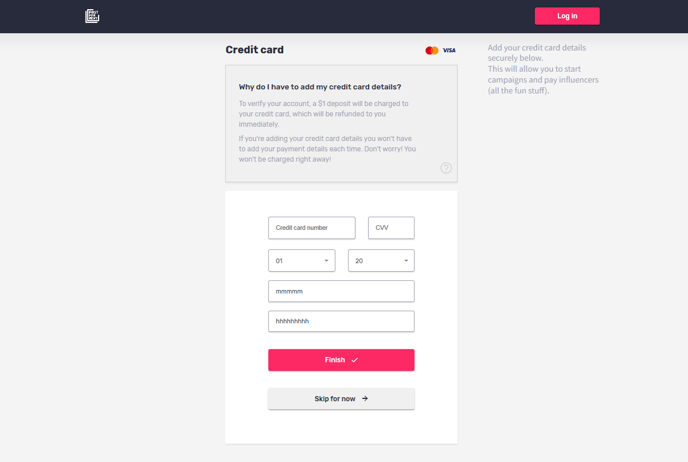This screenshot has width=688, height=462.
Task: Choose Skip for now
Action: (x=341, y=398)
